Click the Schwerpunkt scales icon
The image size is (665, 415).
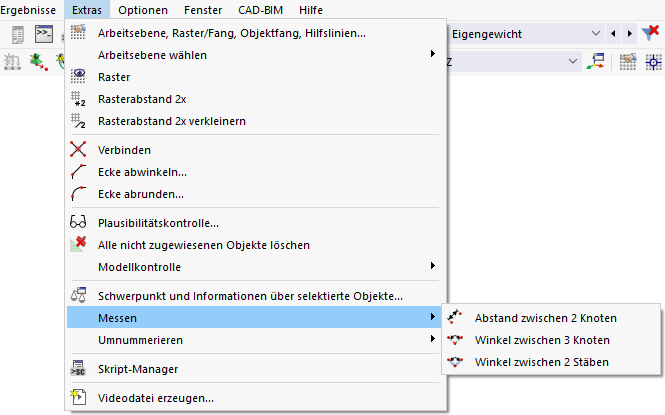click(x=78, y=296)
